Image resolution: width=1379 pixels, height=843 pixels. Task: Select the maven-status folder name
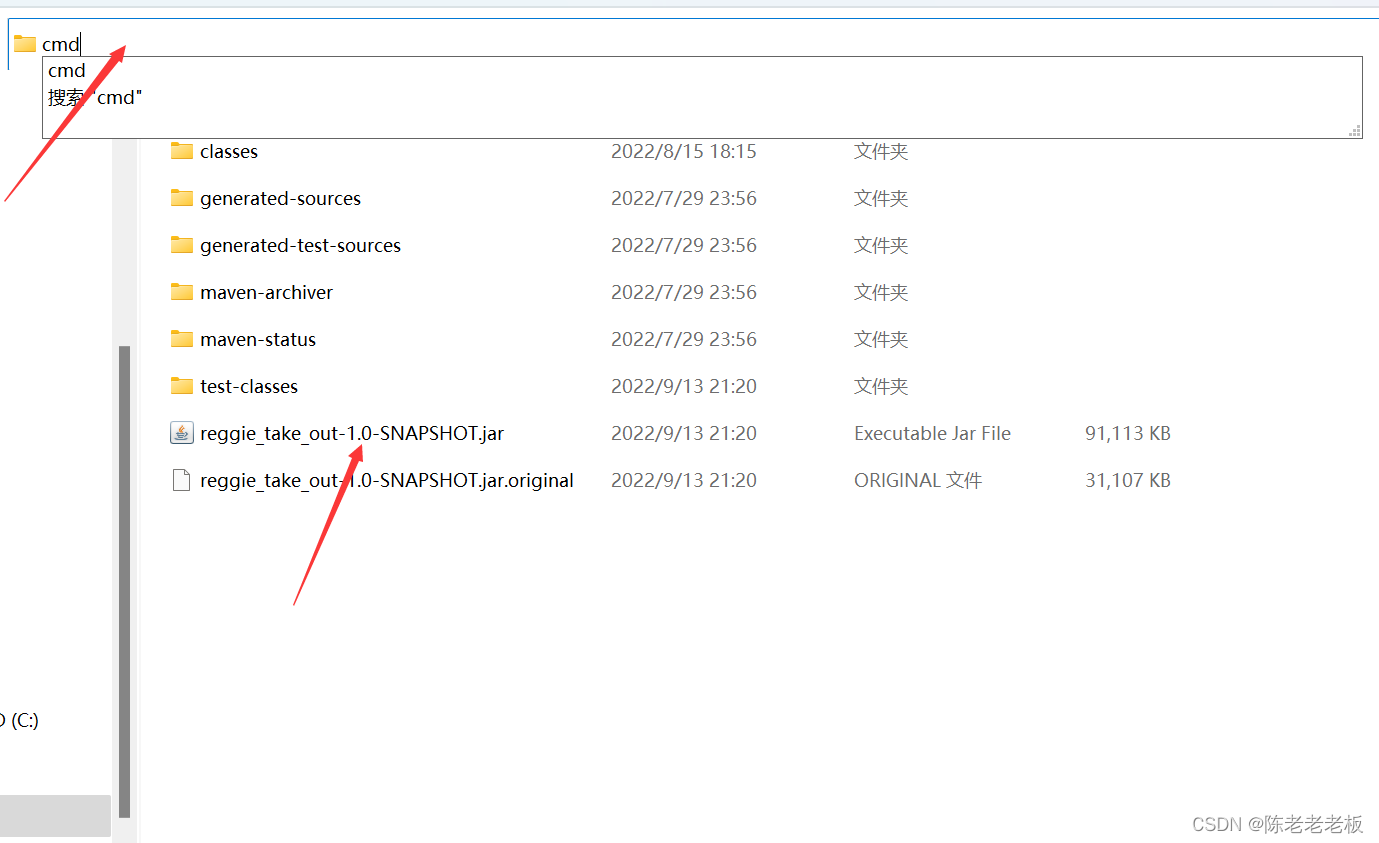(258, 340)
